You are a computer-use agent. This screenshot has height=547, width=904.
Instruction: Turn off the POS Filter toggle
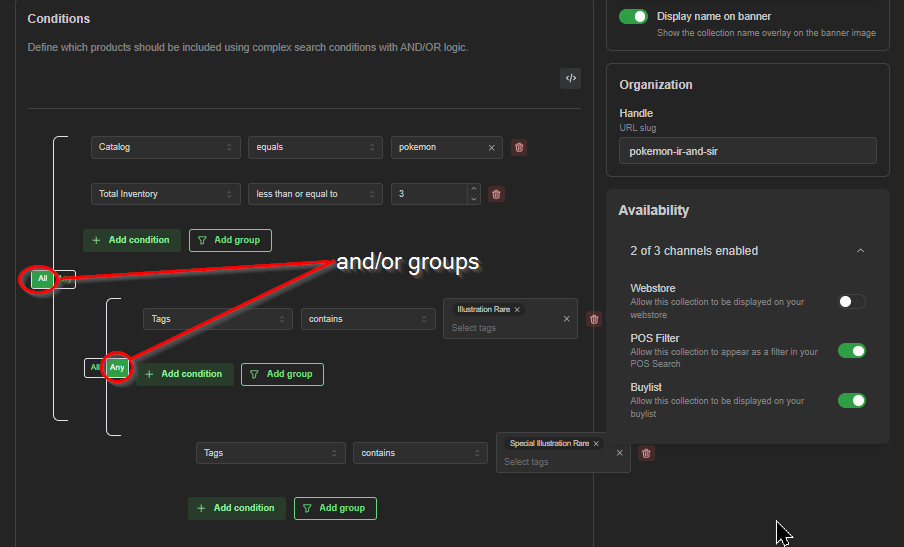click(x=852, y=350)
